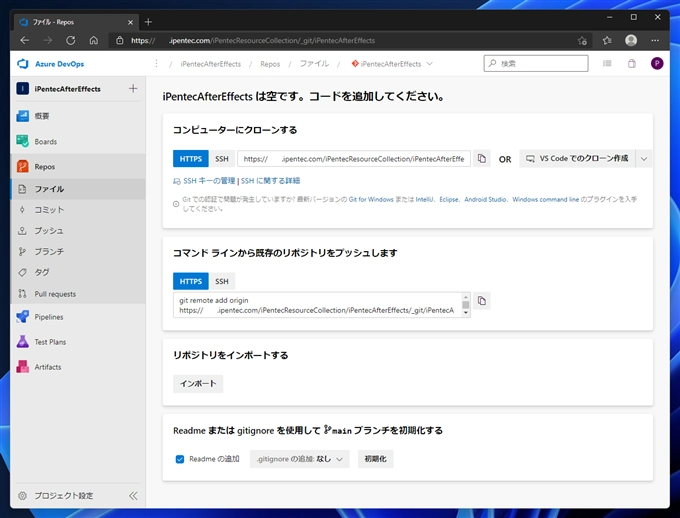Open the .gitignore の追加 dropdown
The width and height of the screenshot is (680, 518).
tap(300, 459)
